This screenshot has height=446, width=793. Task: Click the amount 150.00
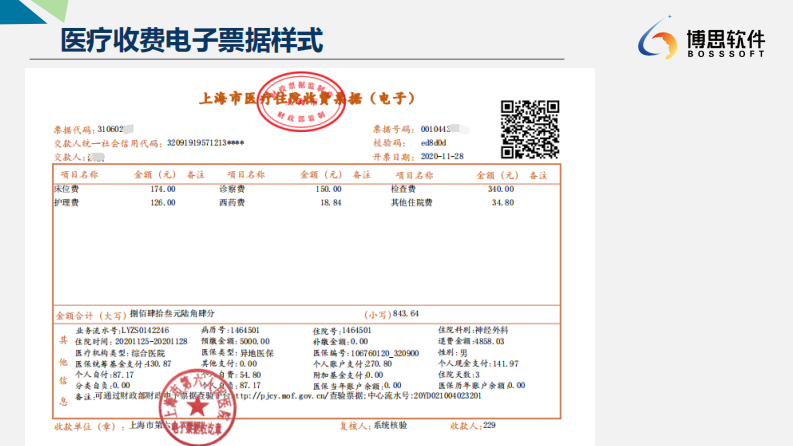tap(329, 189)
